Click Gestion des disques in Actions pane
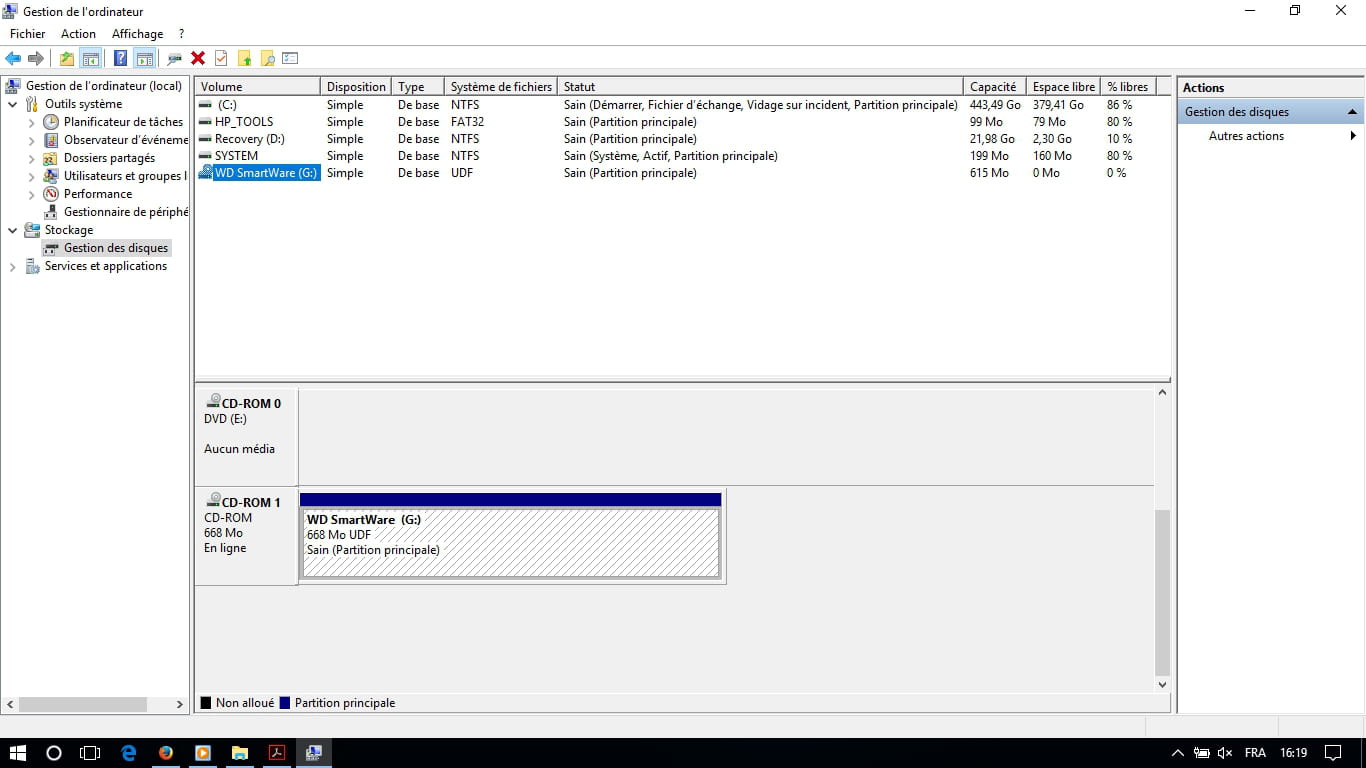 click(x=1270, y=112)
